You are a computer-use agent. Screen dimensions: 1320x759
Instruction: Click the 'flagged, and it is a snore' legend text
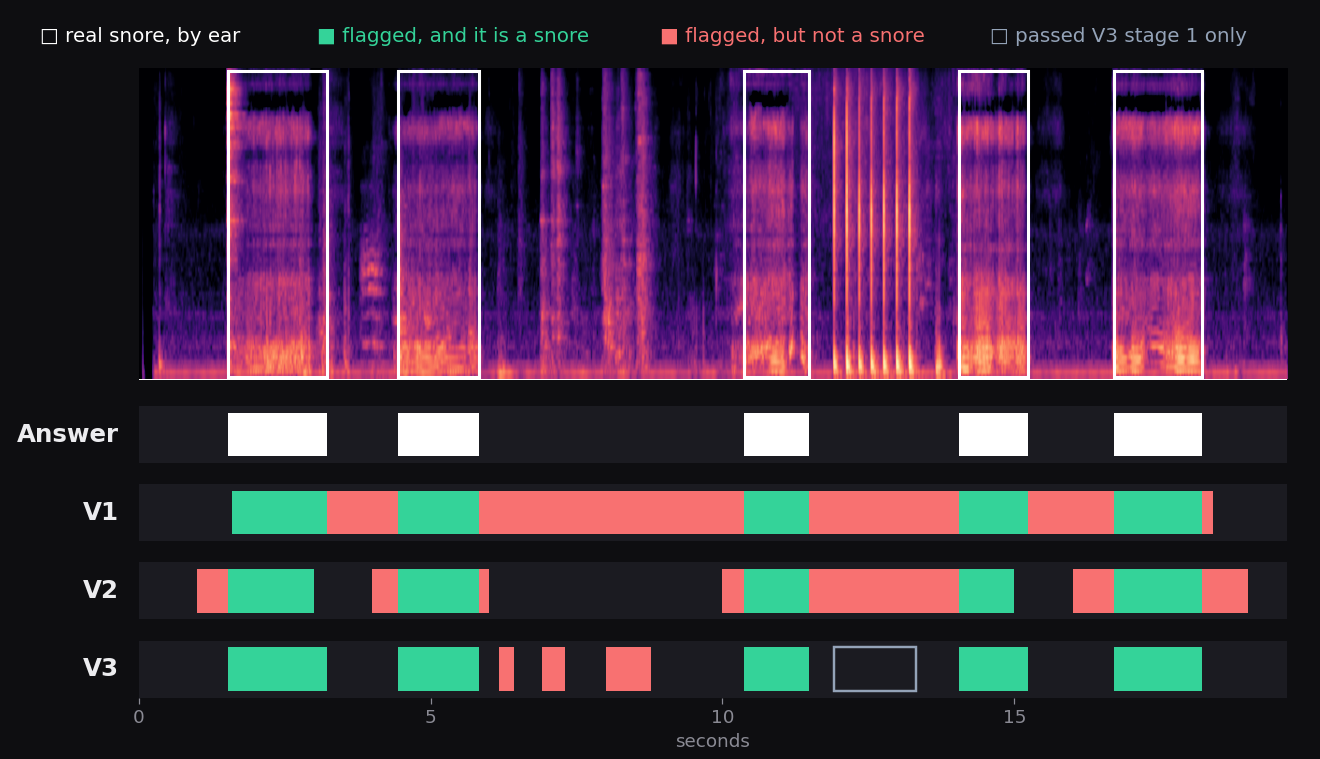(465, 36)
